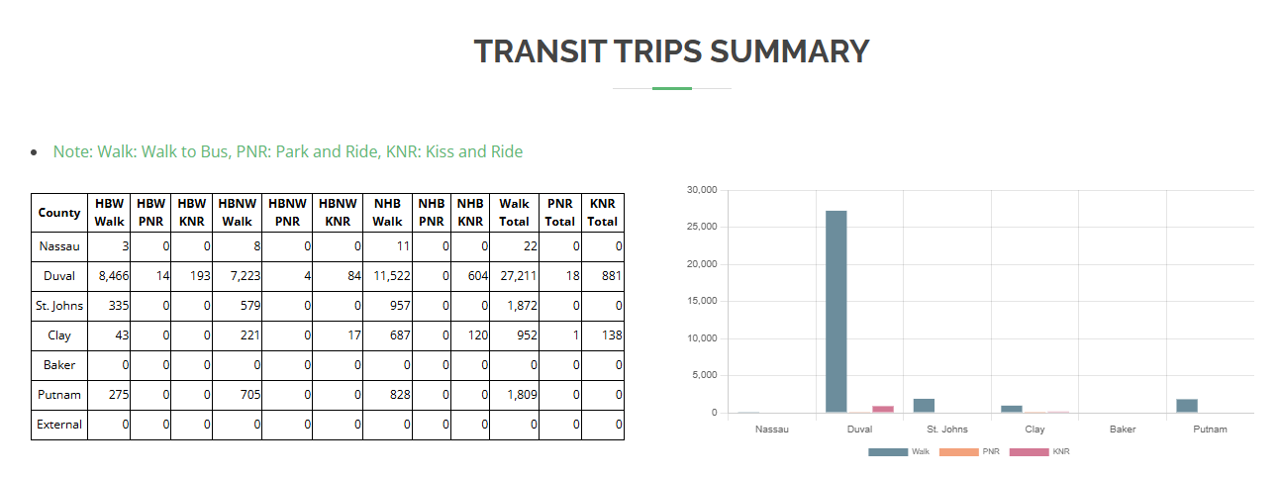
Task: Click the 27,211 Walk Total cell
Action: 514,276
